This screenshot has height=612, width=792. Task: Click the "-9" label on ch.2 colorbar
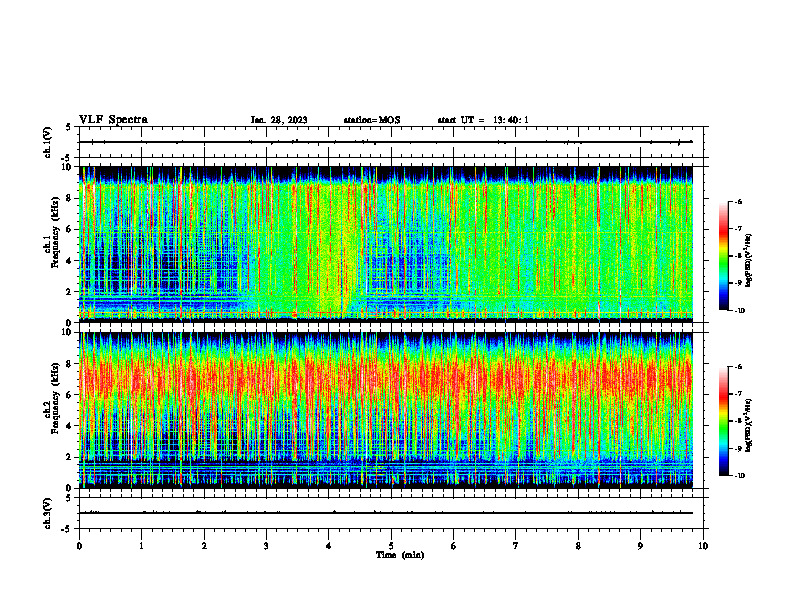[738, 448]
